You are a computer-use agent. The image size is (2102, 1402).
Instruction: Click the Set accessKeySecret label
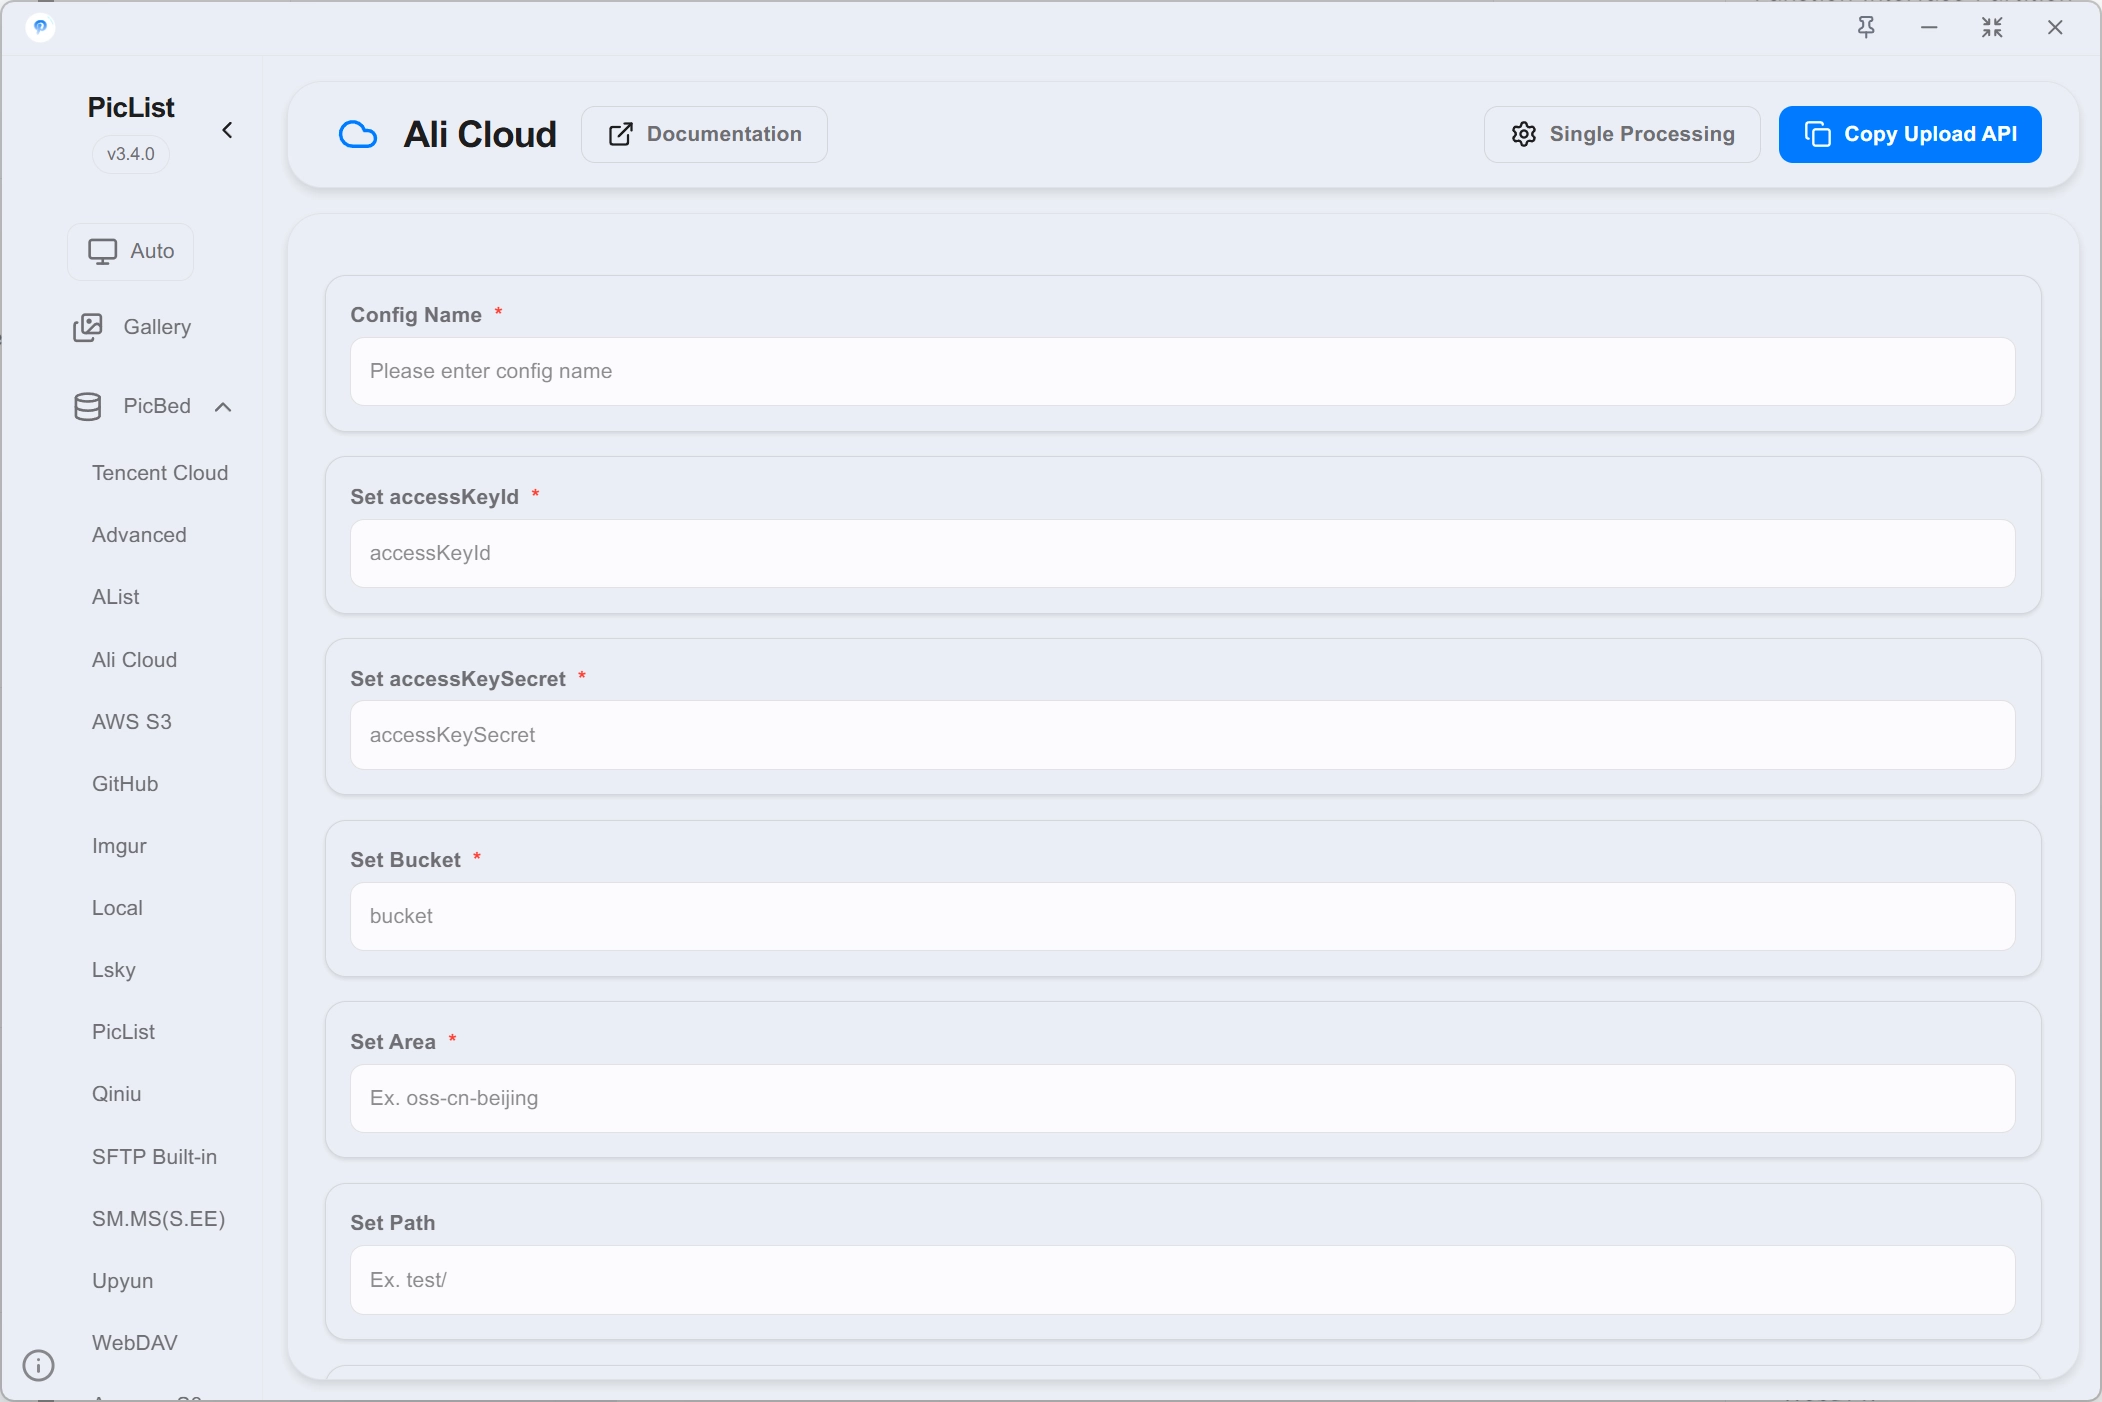tap(458, 679)
